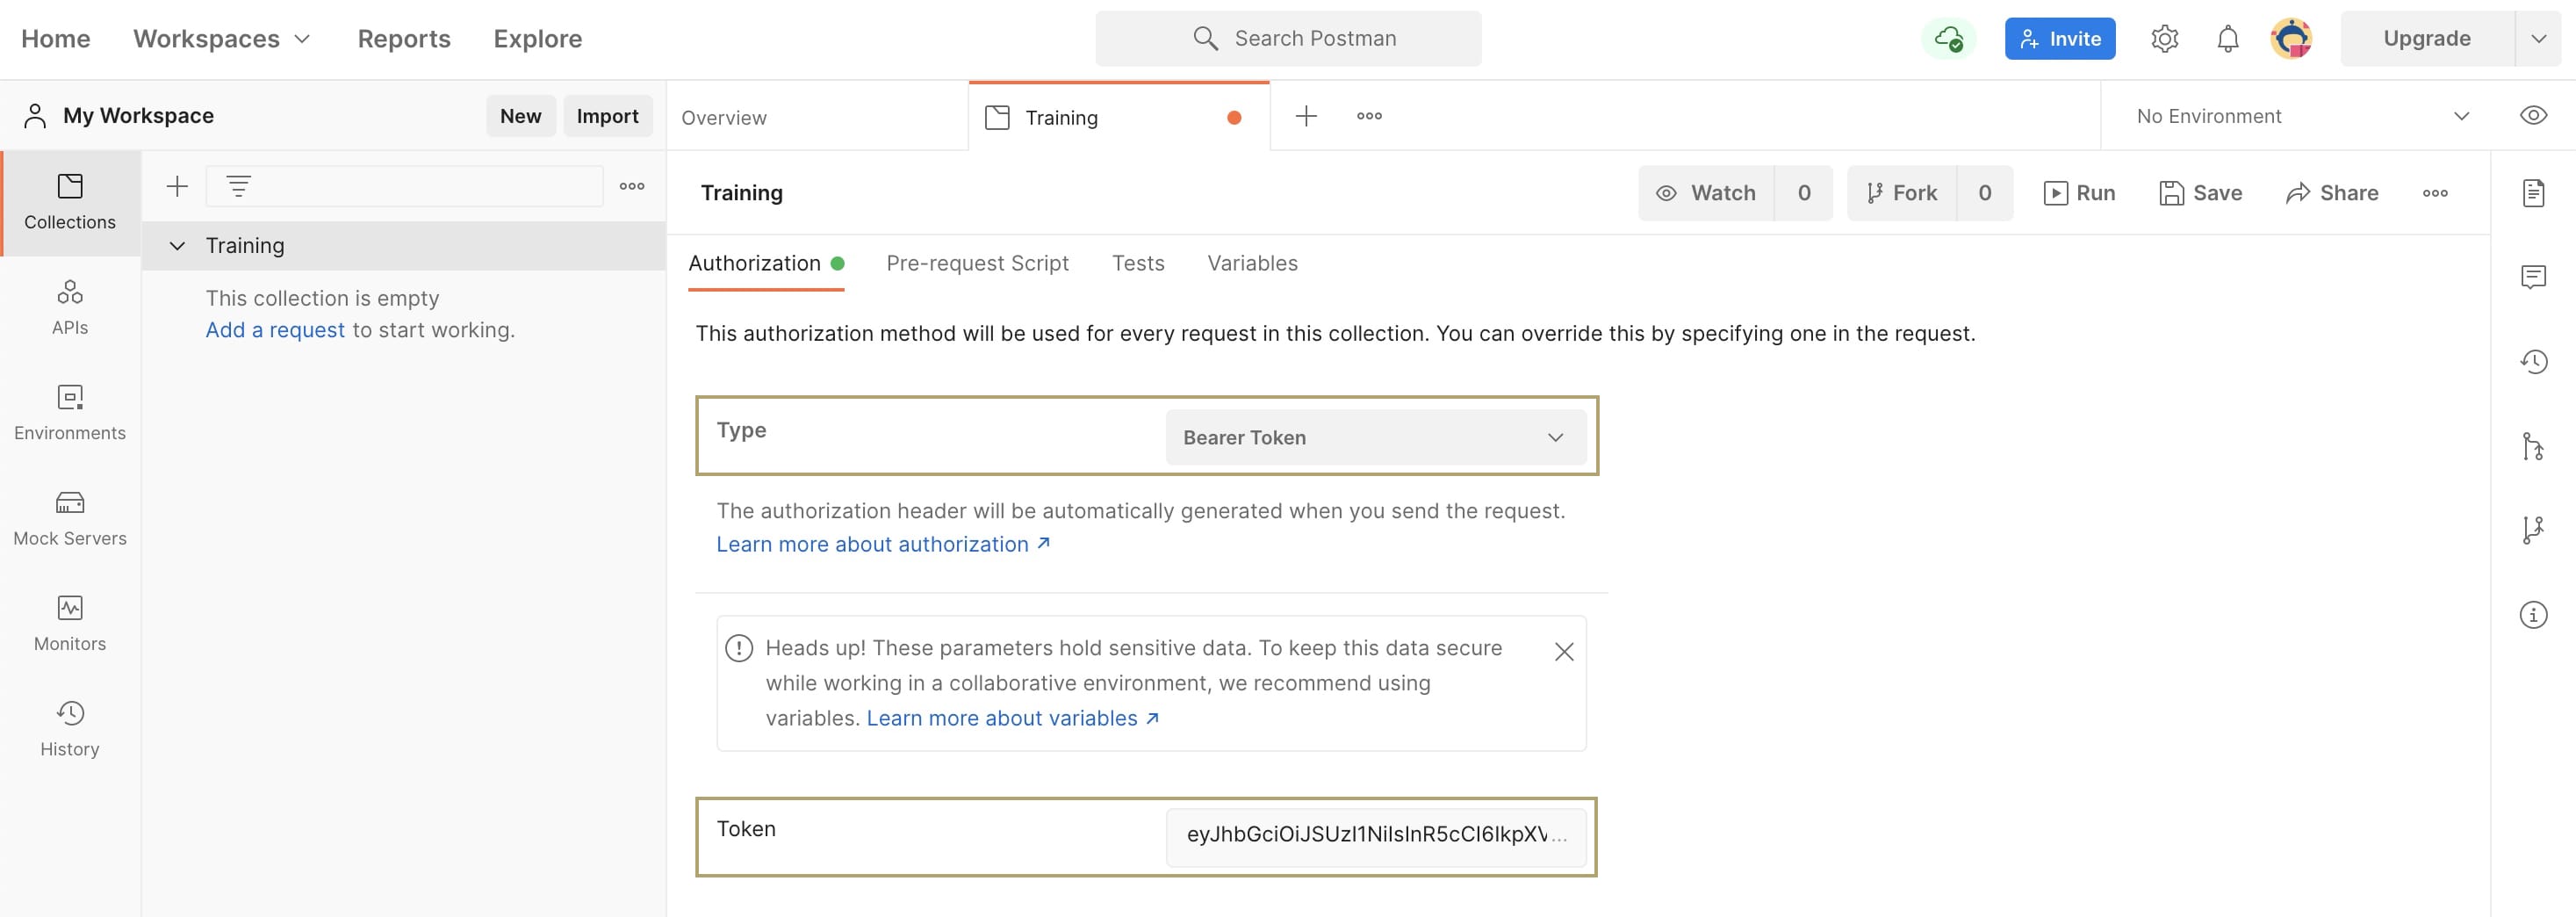
Task: Open the Environments sidebar section
Action: coord(70,413)
